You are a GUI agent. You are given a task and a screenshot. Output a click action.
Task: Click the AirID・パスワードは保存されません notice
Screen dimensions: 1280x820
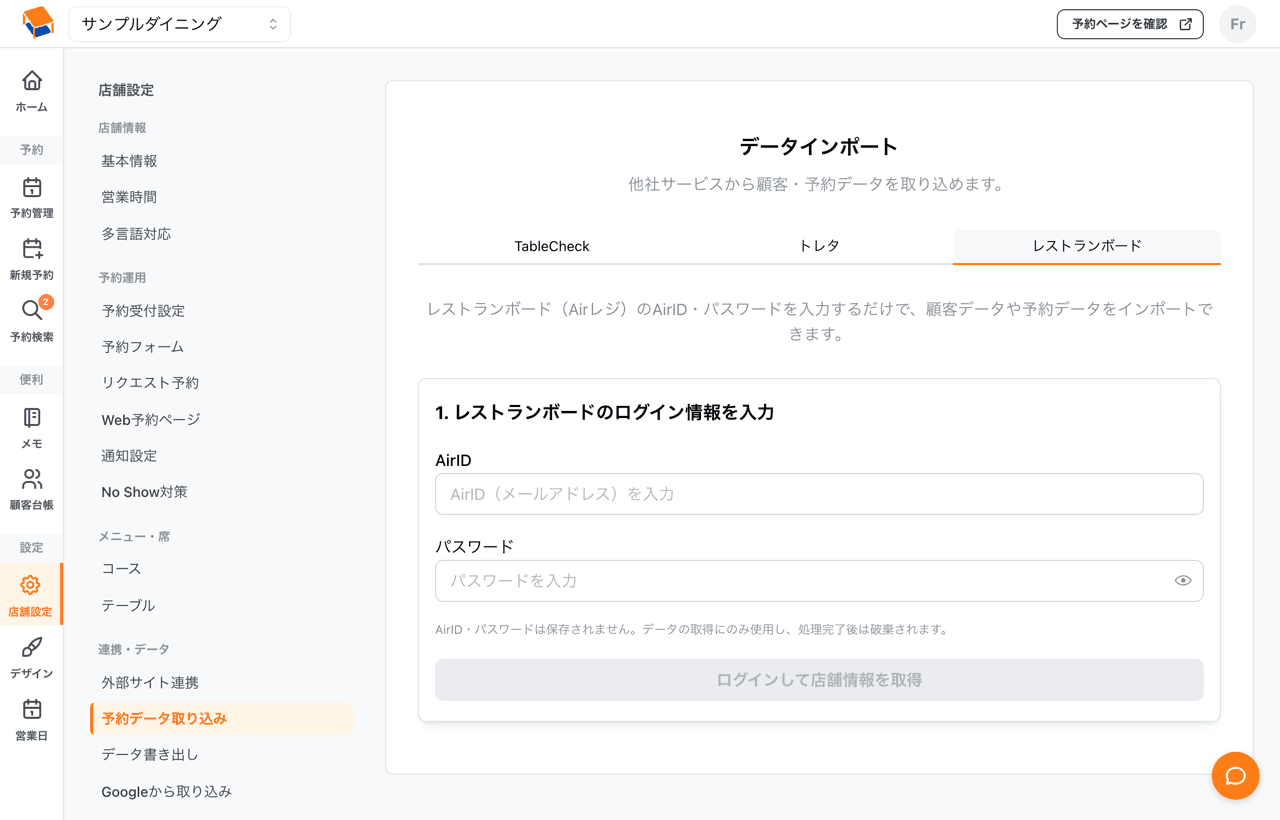click(691, 630)
